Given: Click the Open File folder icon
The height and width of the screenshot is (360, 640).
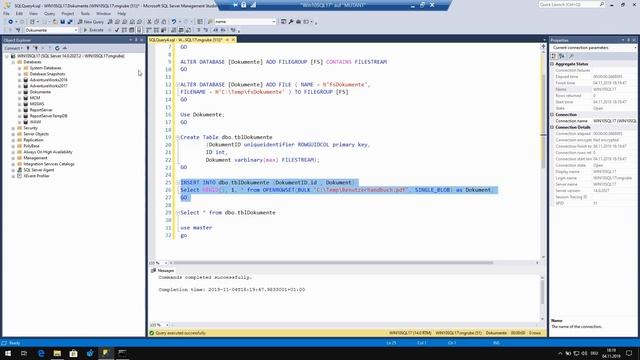Looking at the screenshot, I should (55, 22).
